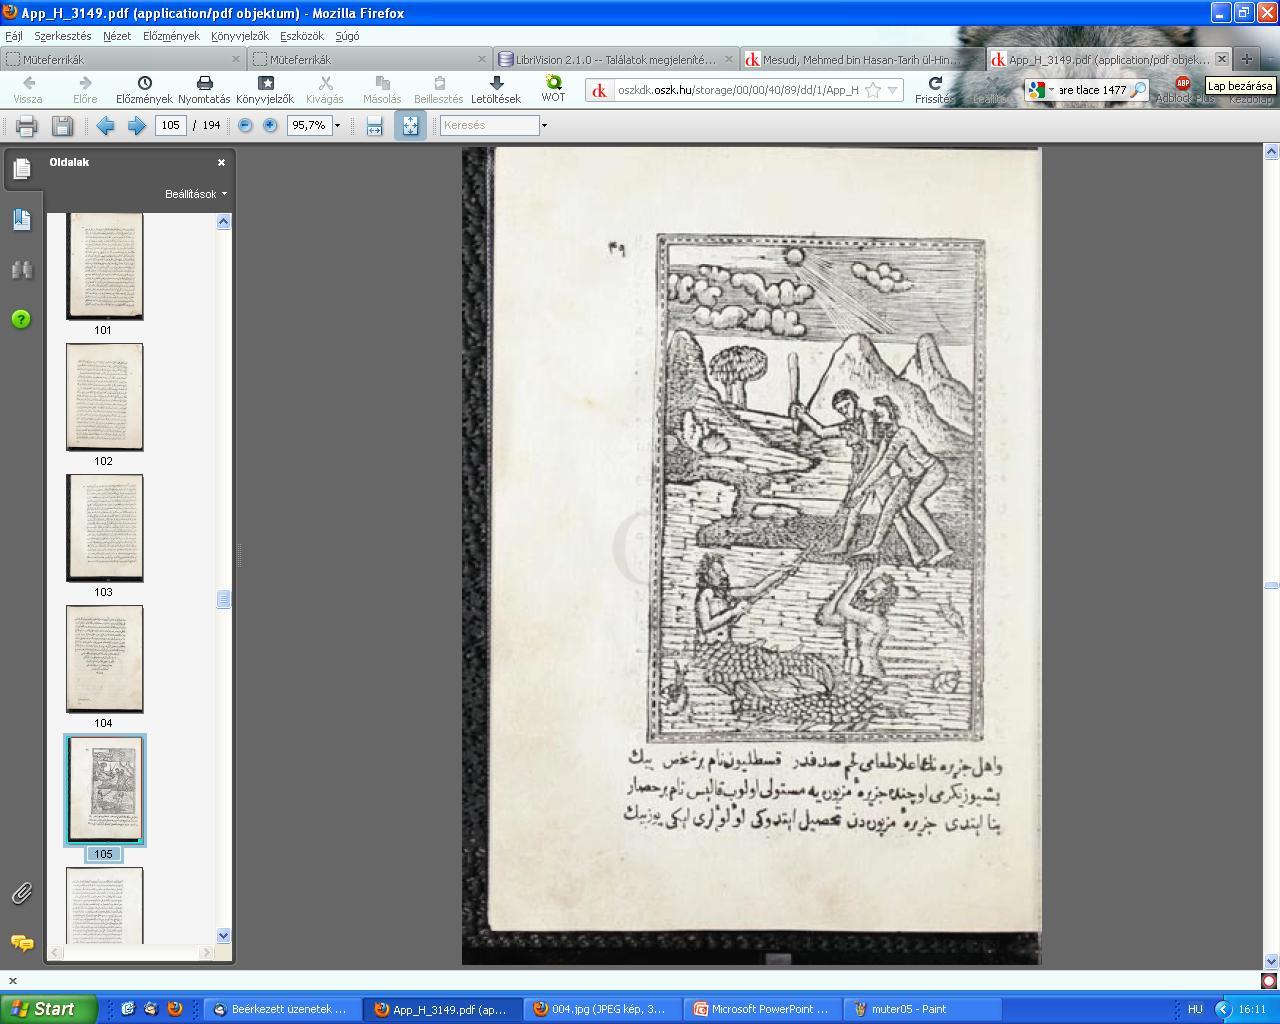The height and width of the screenshot is (1024, 1280).
Task: Zoom out with the minus icon
Action: point(245,126)
